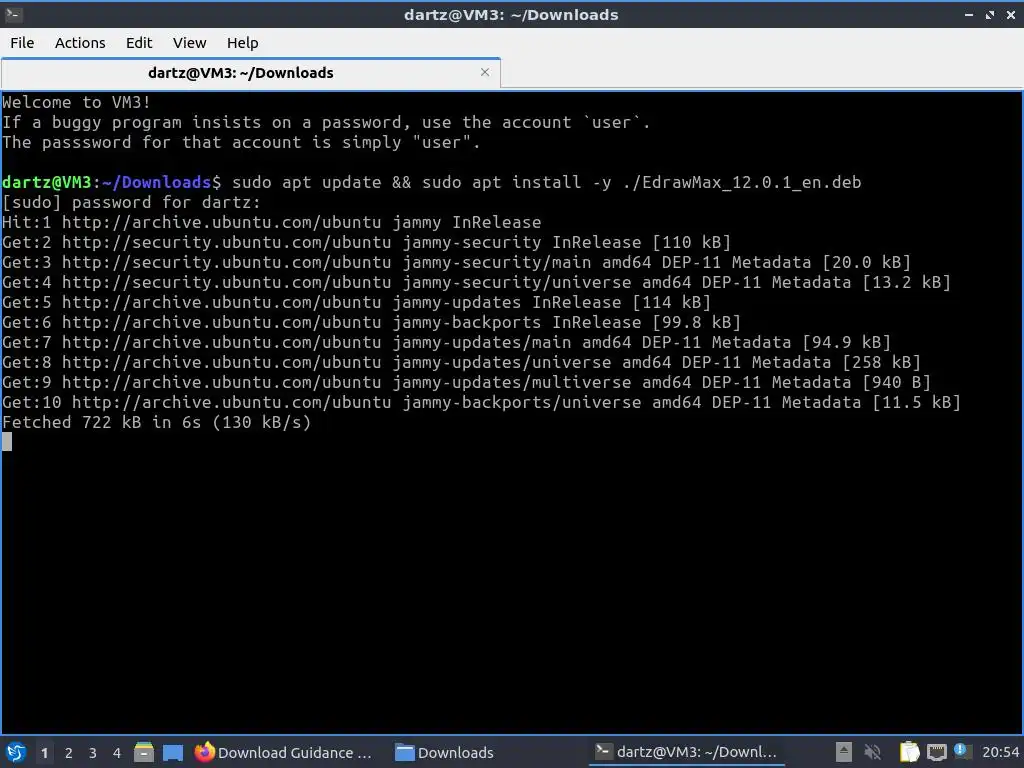Maximize the terminal window

tap(990, 15)
